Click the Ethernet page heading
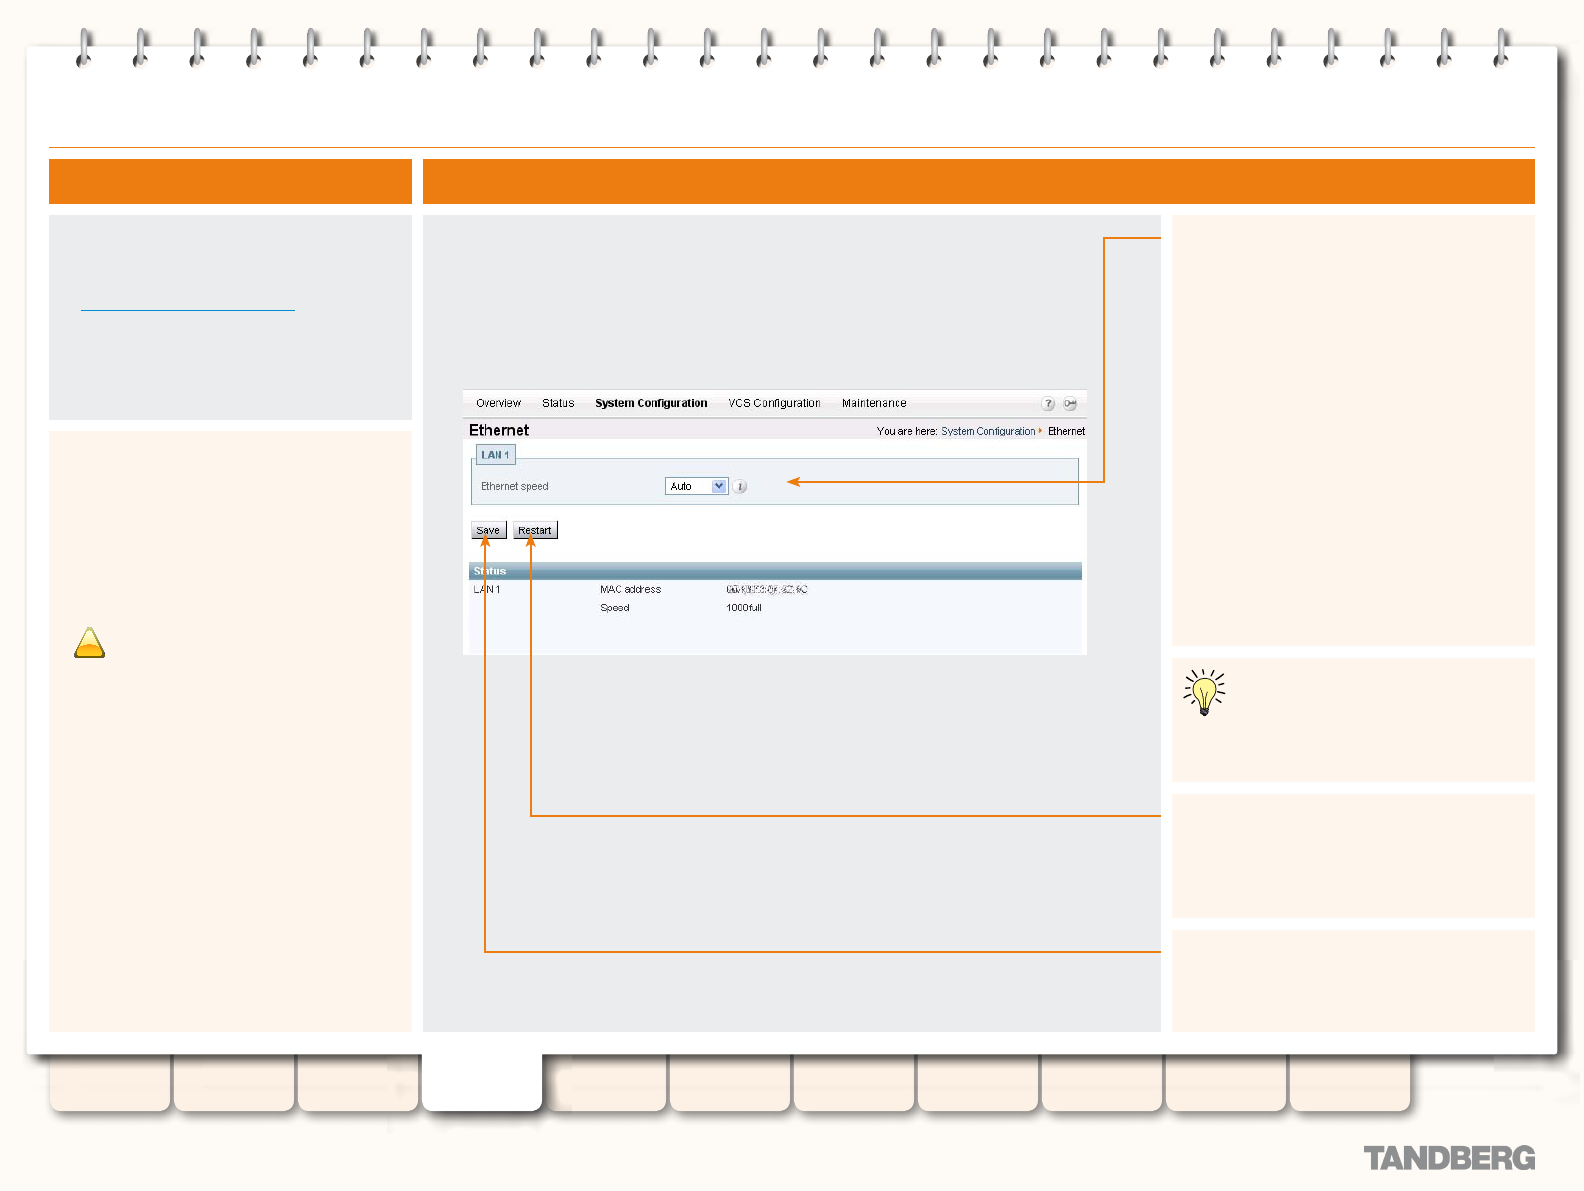This screenshot has width=1584, height=1191. pyautogui.click(x=499, y=430)
